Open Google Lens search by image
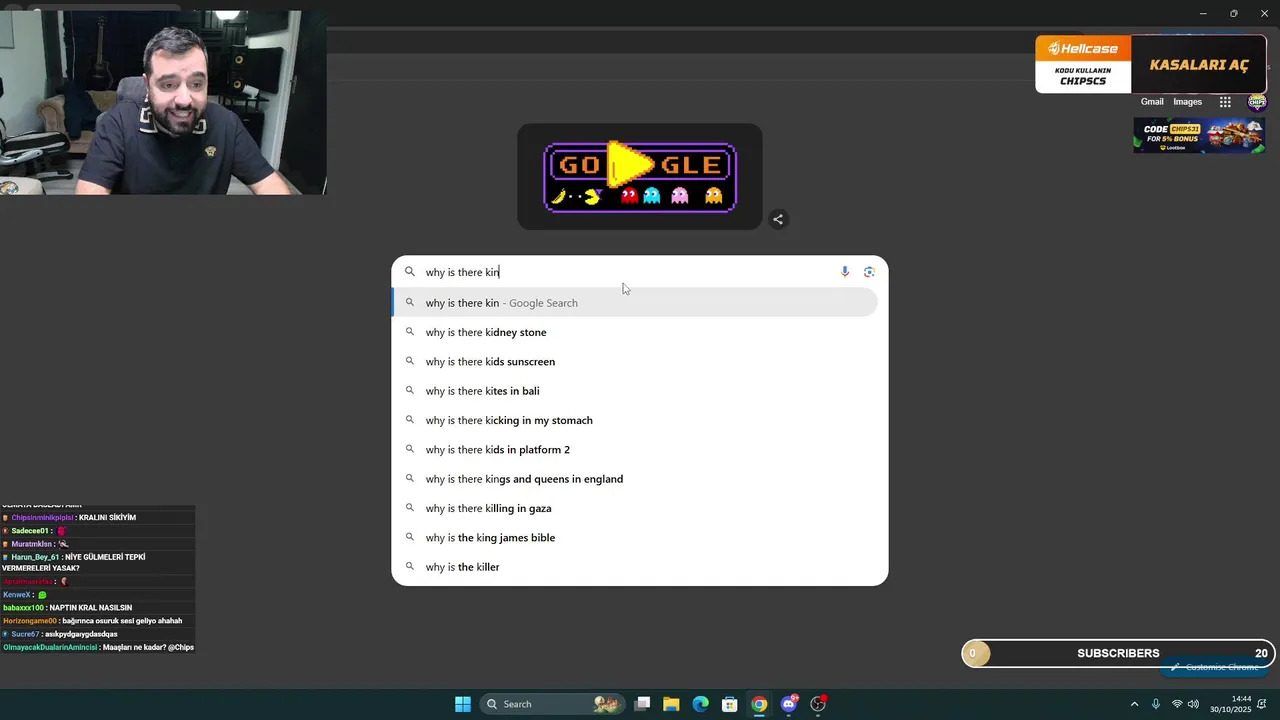This screenshot has height=720, width=1280. 869,272
